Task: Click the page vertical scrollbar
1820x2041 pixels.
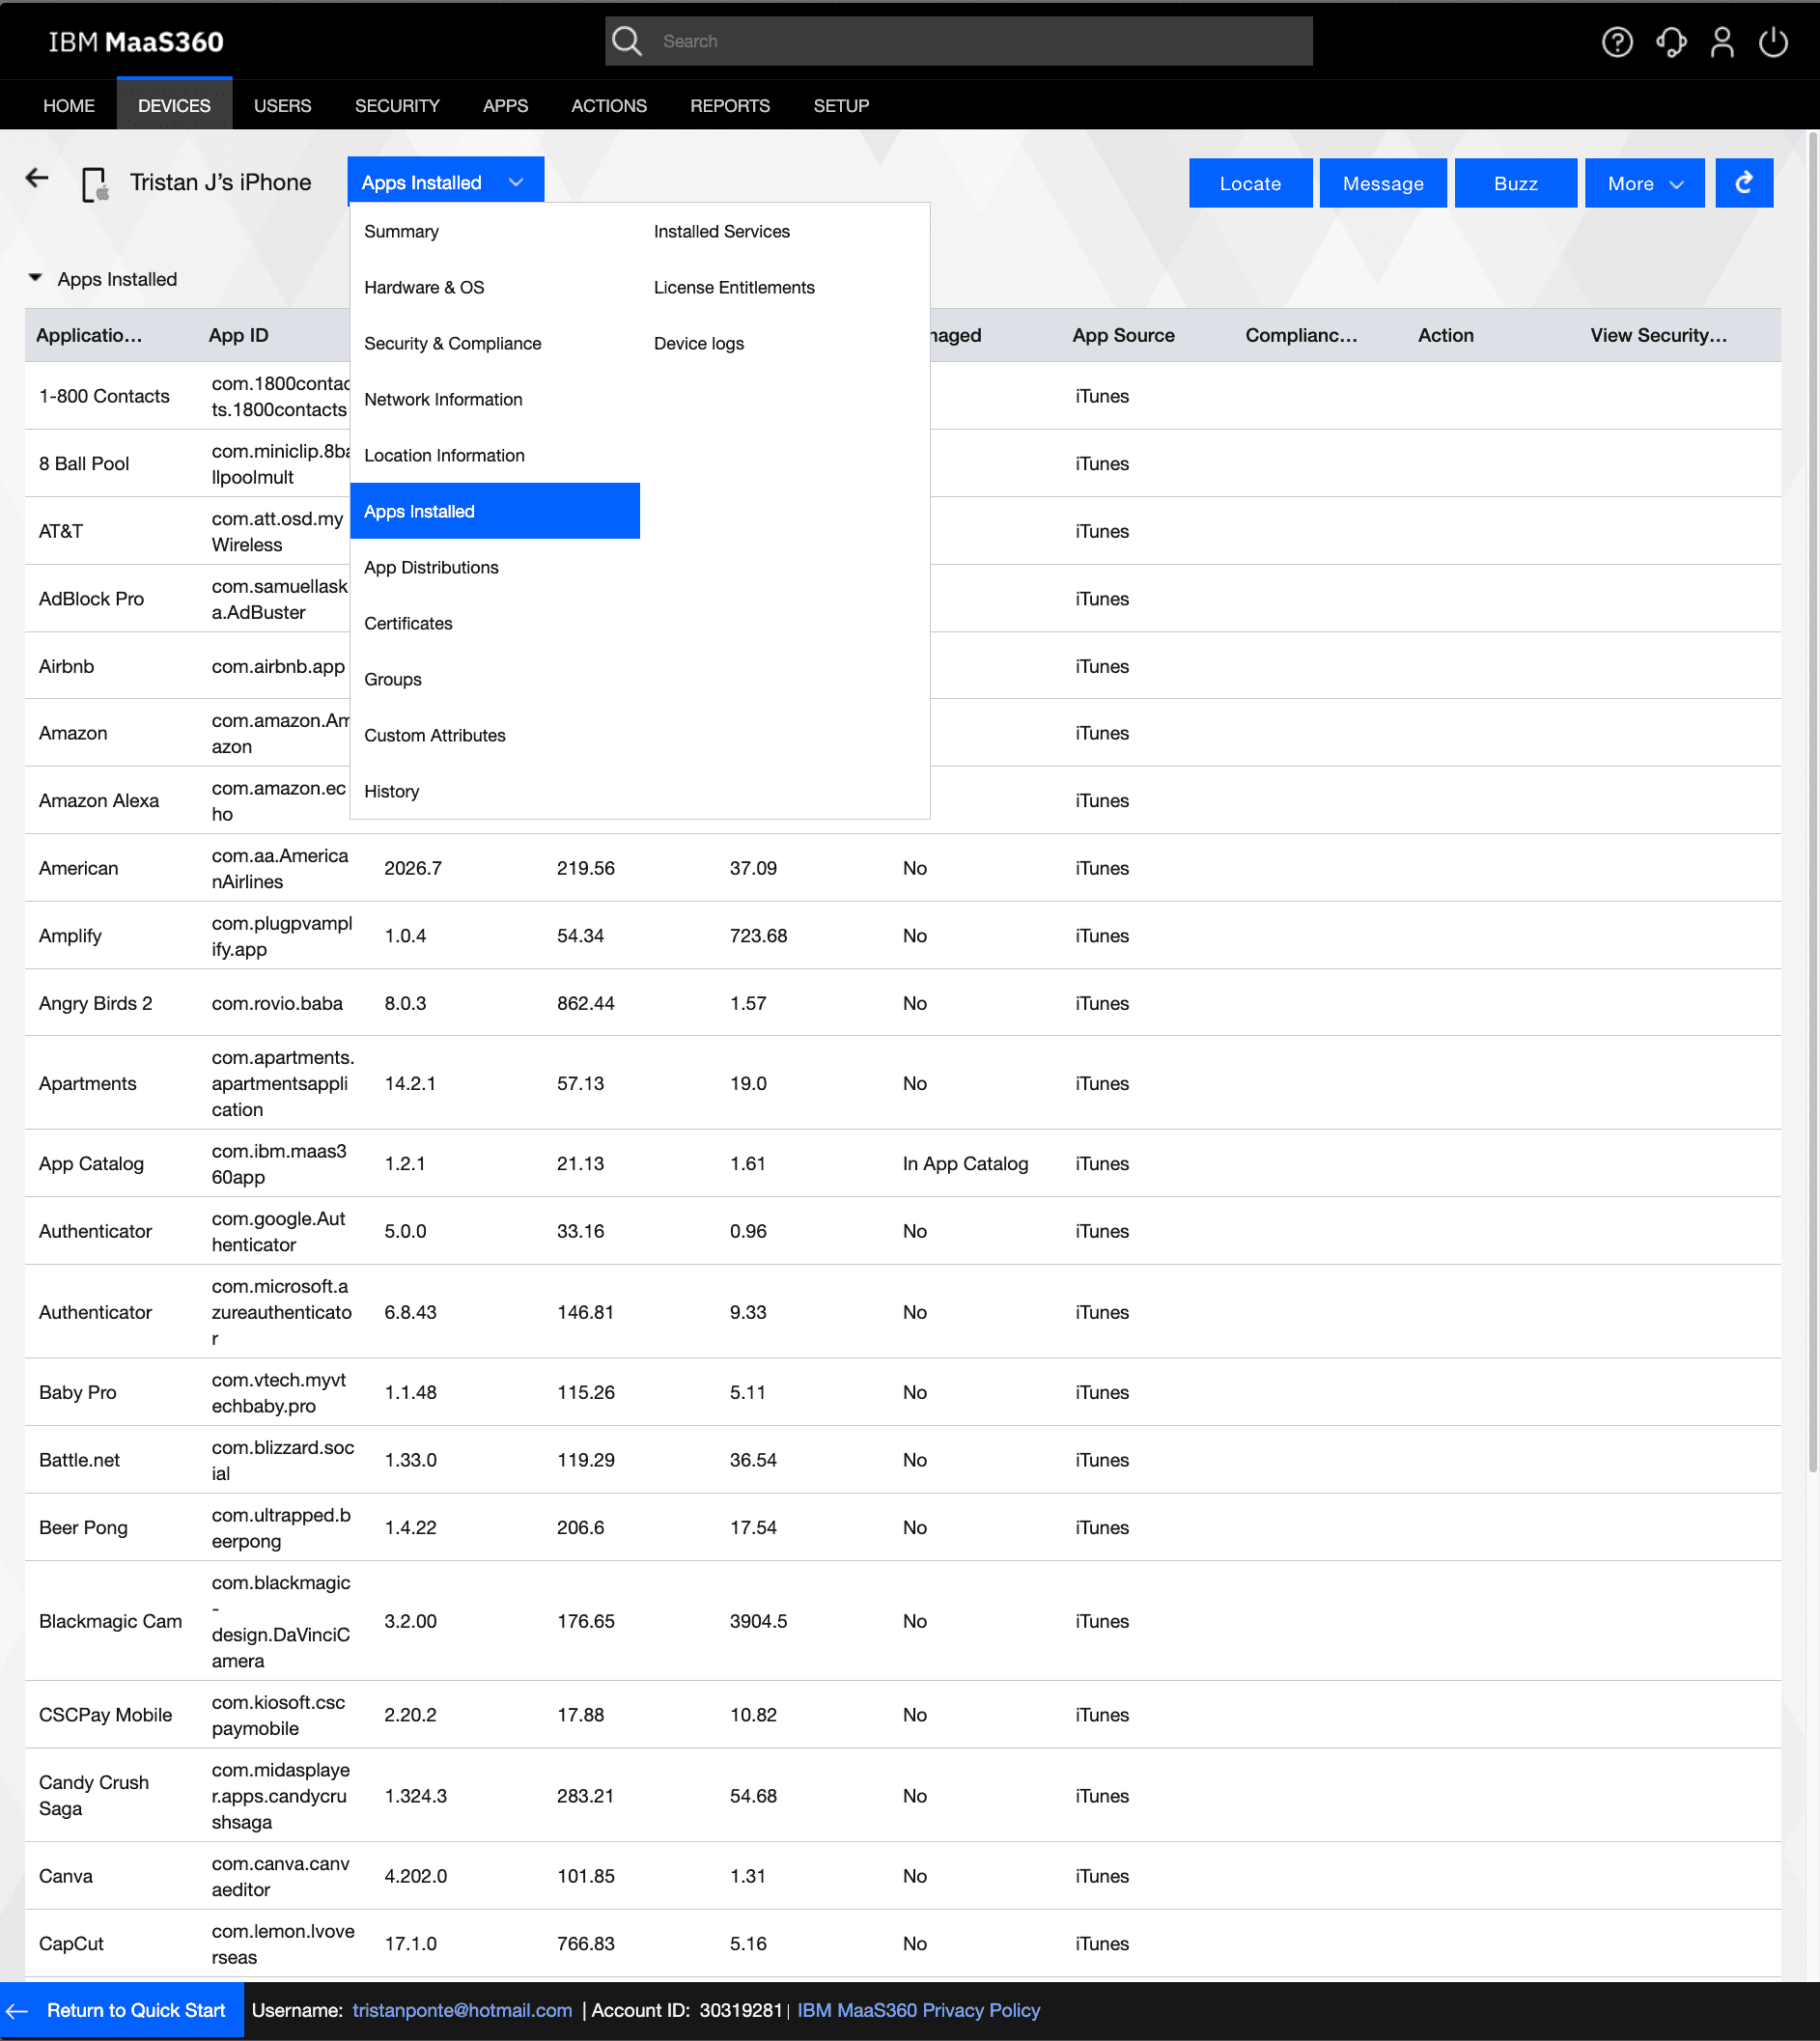Action: 1812,800
